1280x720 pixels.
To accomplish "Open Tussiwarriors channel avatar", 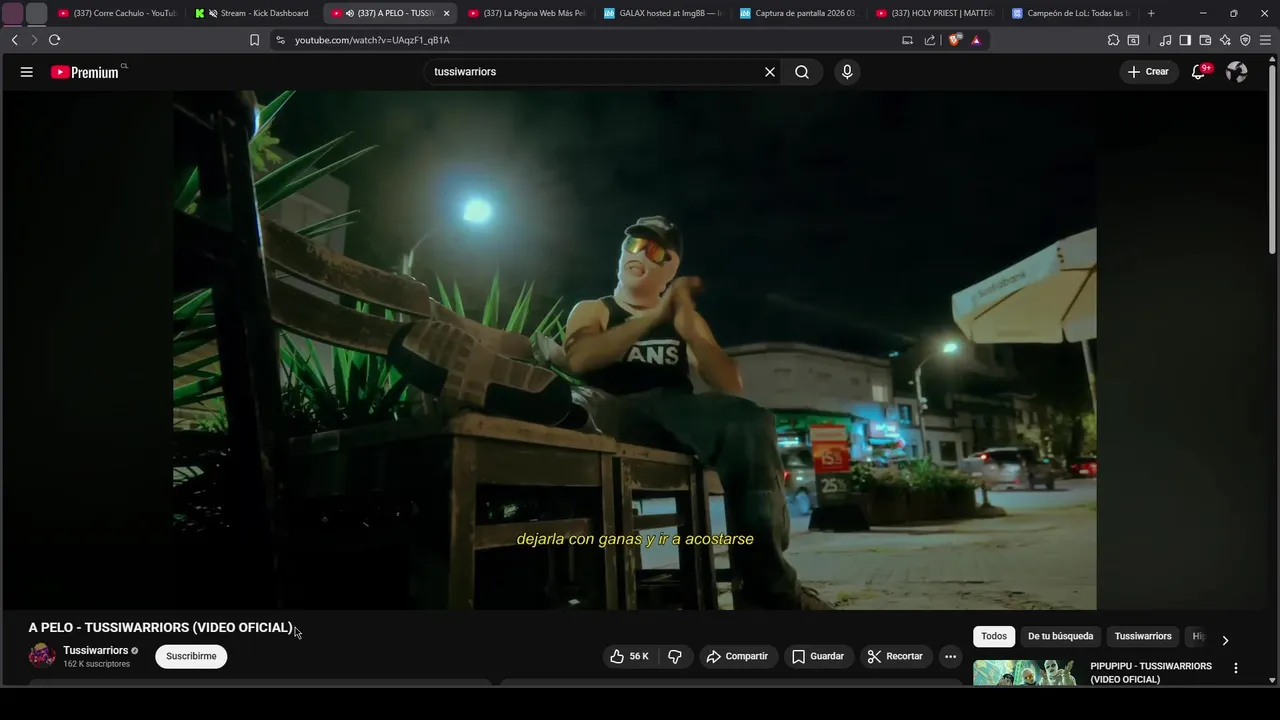I will [42, 656].
